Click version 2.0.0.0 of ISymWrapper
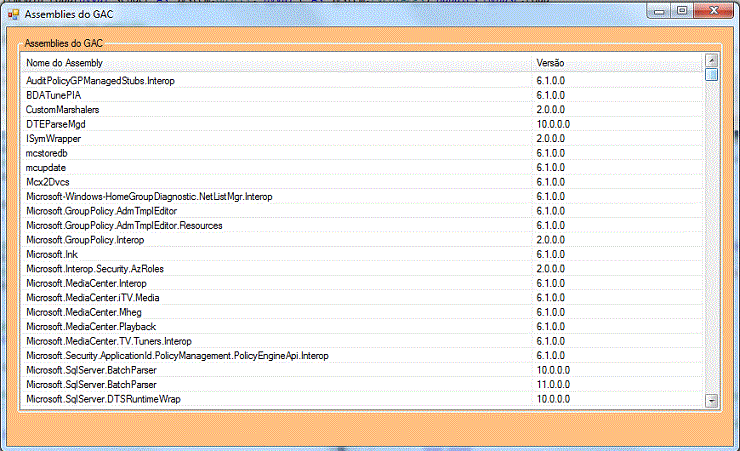Image resolution: width=740 pixels, height=451 pixels. (551, 139)
